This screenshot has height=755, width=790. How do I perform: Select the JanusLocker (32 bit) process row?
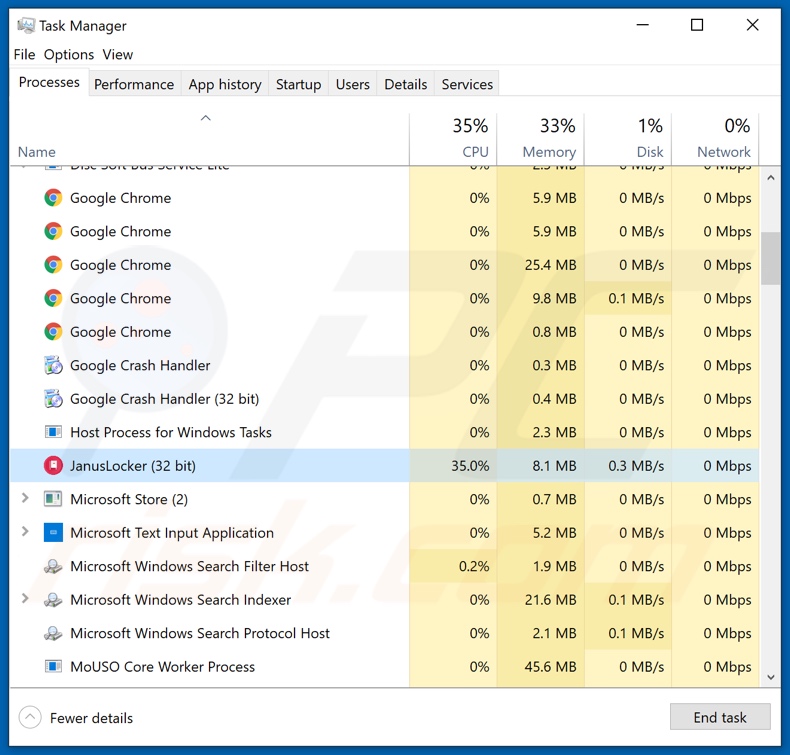(x=384, y=465)
